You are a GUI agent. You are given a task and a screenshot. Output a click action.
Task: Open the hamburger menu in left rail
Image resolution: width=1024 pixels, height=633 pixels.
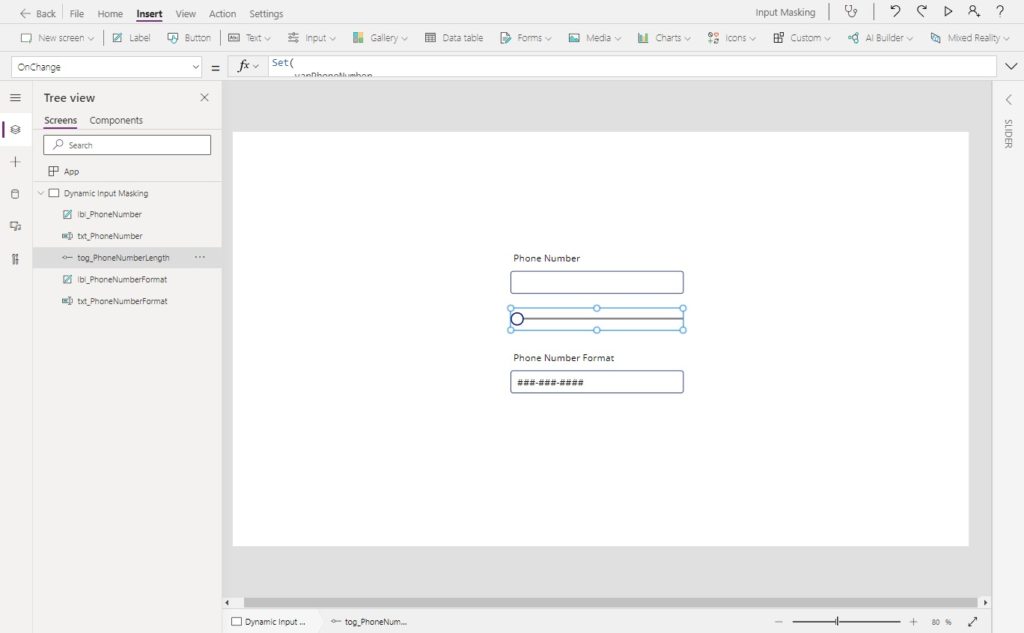(16, 98)
